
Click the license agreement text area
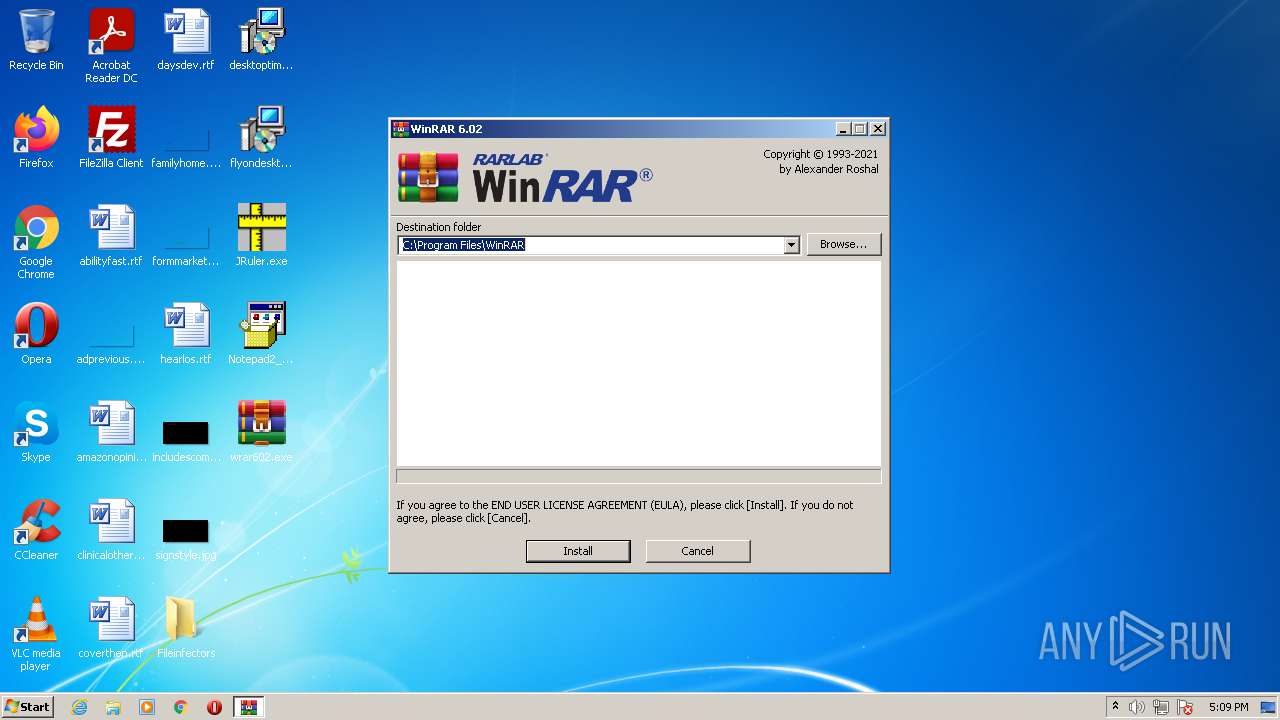638,363
